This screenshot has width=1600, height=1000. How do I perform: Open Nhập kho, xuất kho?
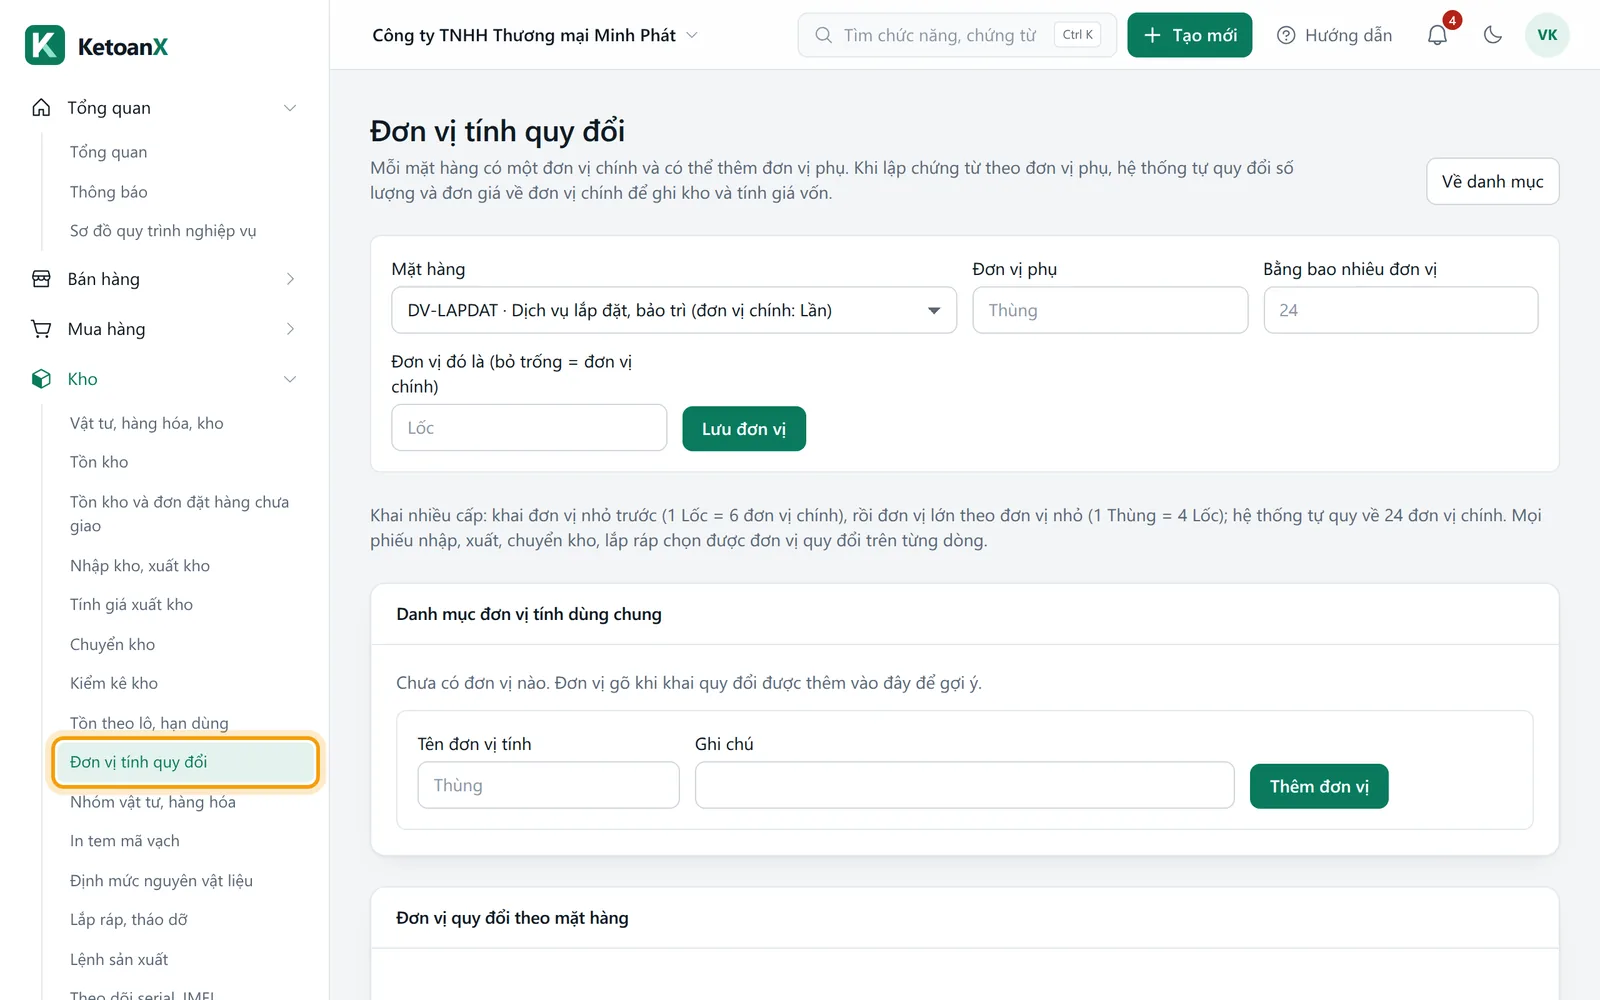pyautogui.click(x=140, y=566)
